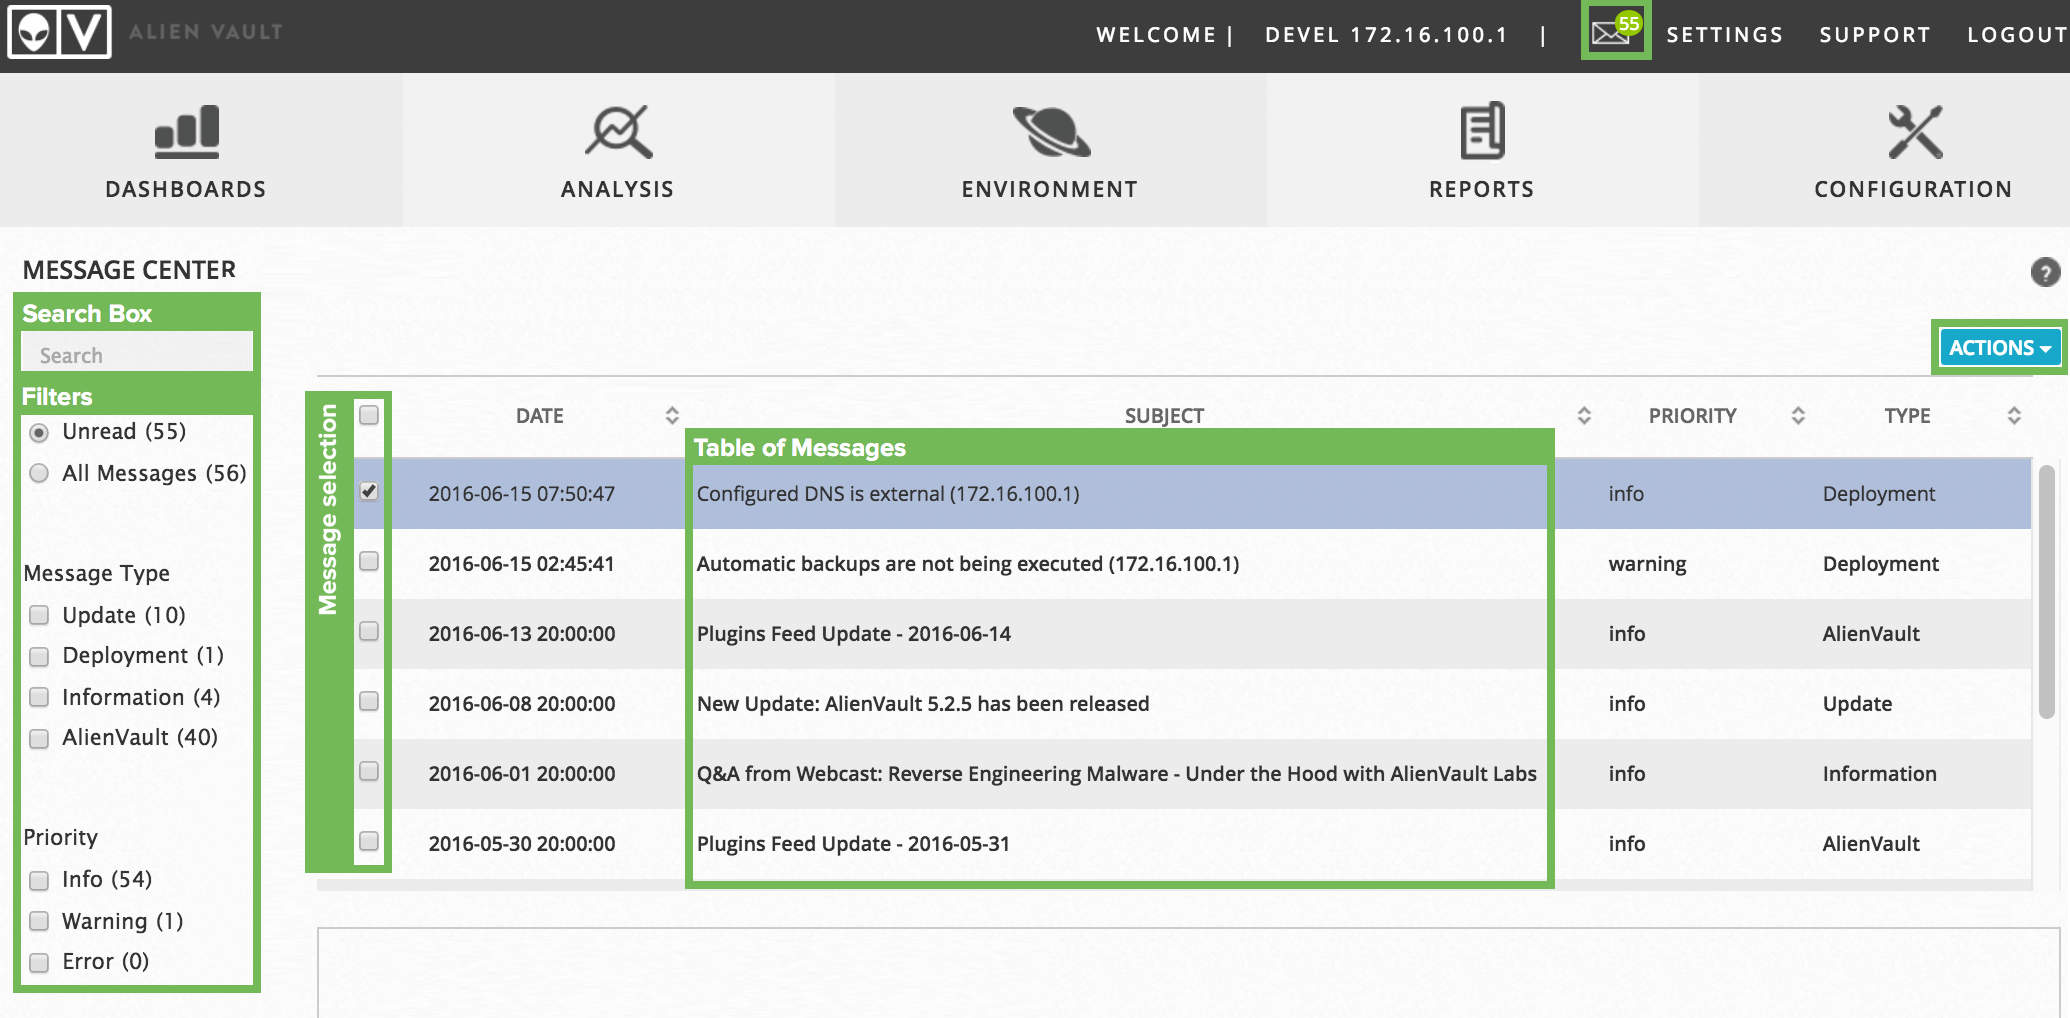Screen dimensions: 2070x1018
Task: Open the Plugins Feed Update - 2016-06-14 message
Action: pos(854,634)
